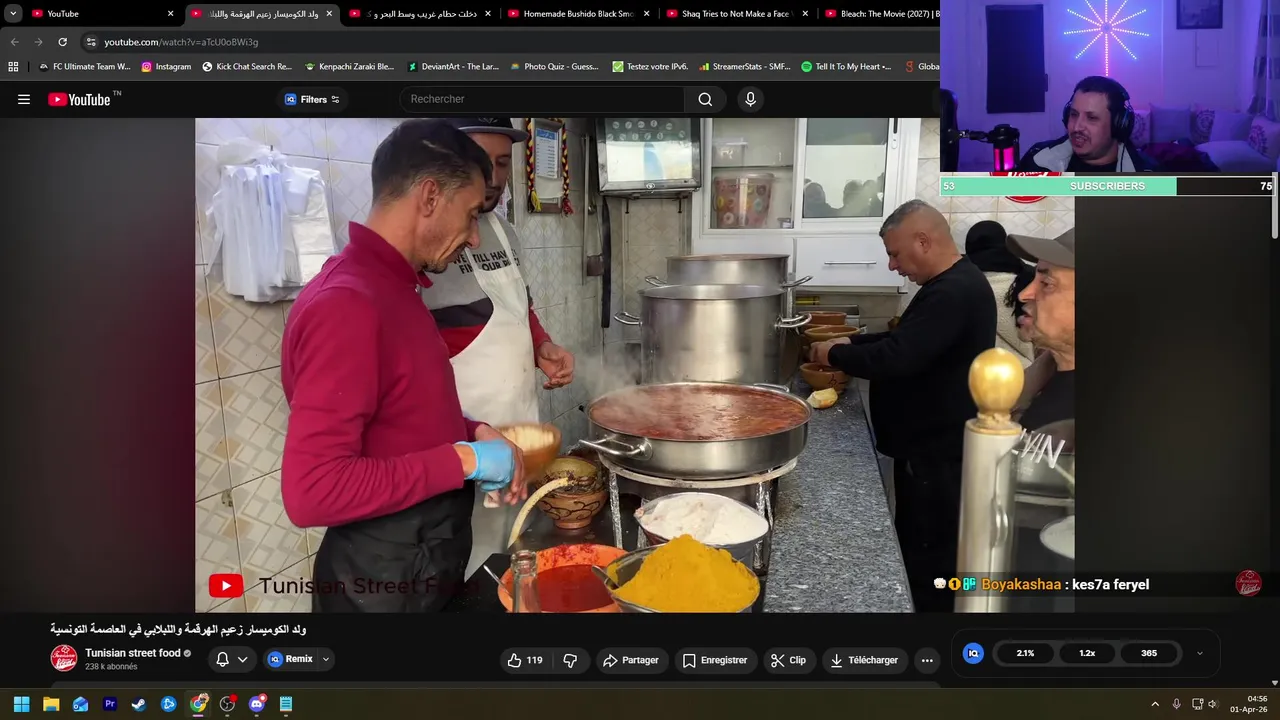Viewport: 1280px width, 720px height.
Task: Open Discord from the taskbar
Action: (257, 704)
